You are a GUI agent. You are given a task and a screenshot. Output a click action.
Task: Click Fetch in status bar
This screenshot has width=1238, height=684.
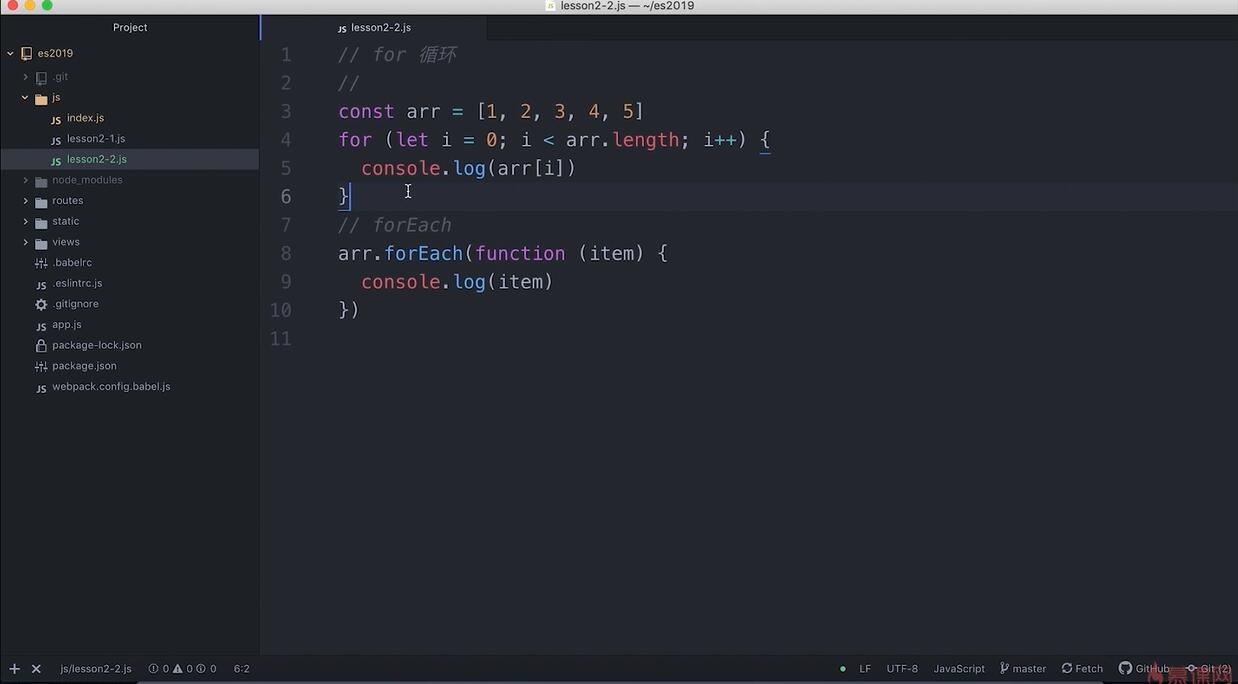click(1089, 669)
